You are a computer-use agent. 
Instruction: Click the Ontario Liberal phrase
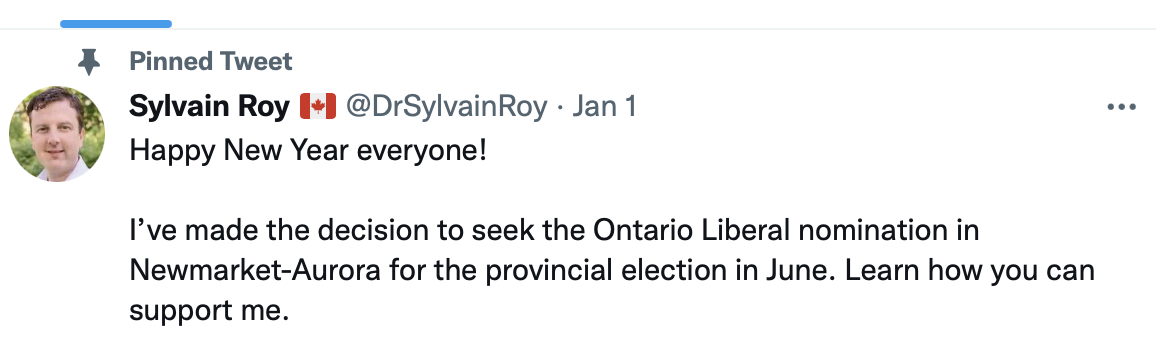(691, 230)
